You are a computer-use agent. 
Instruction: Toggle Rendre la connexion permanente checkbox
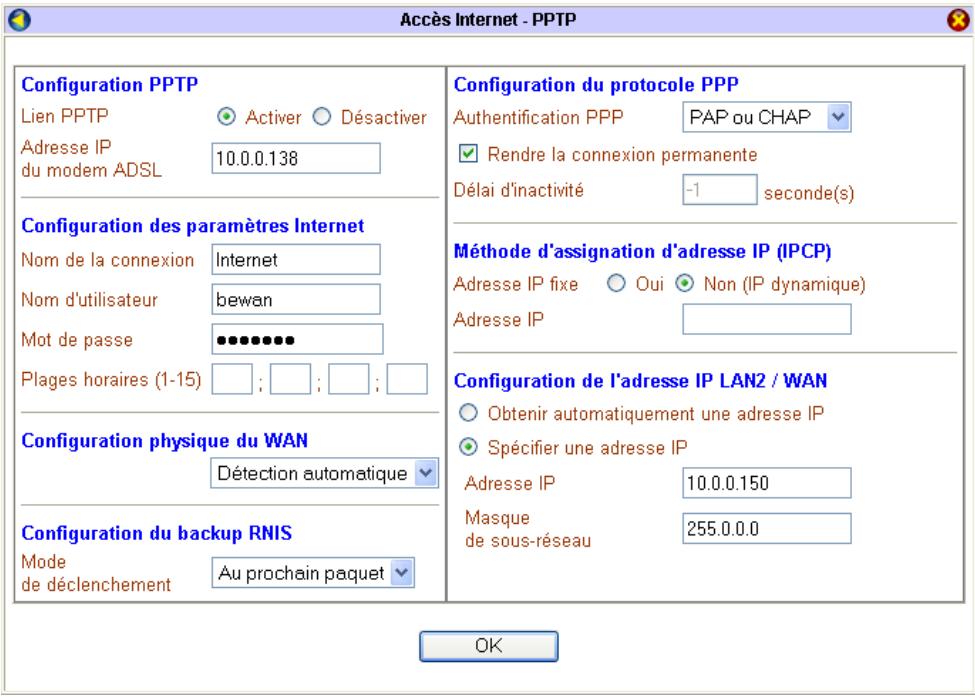click(x=468, y=154)
